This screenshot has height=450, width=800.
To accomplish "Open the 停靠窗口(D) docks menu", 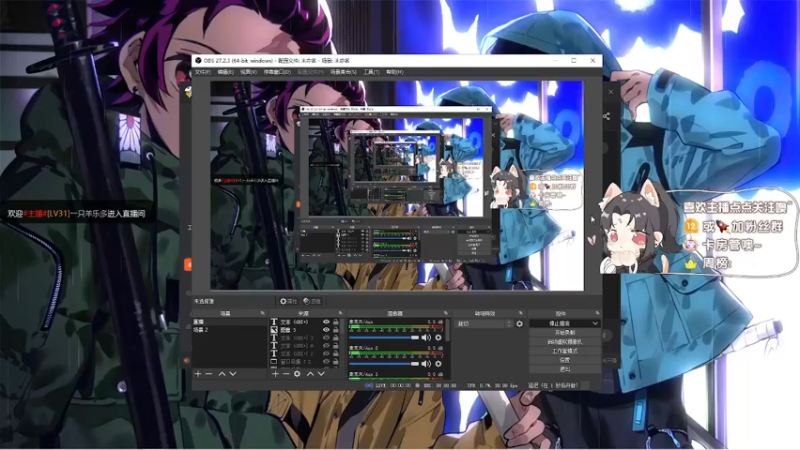I will click(x=277, y=72).
